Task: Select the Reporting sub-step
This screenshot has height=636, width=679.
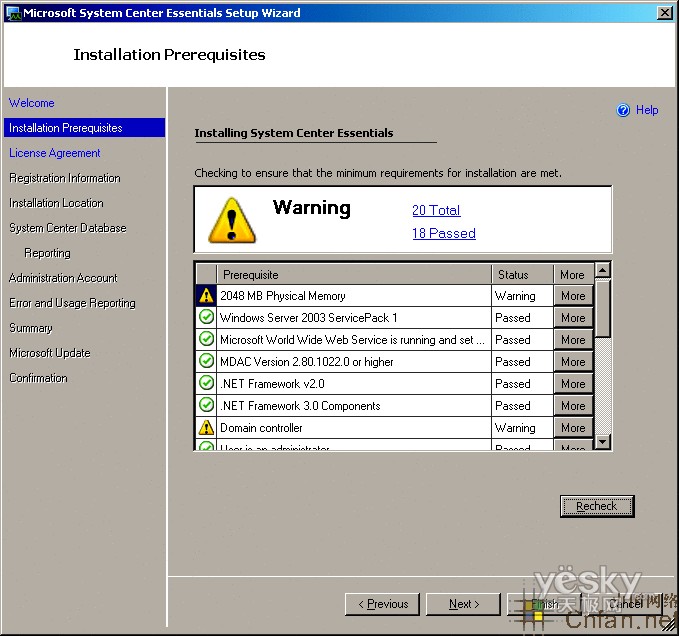Action: pos(47,253)
